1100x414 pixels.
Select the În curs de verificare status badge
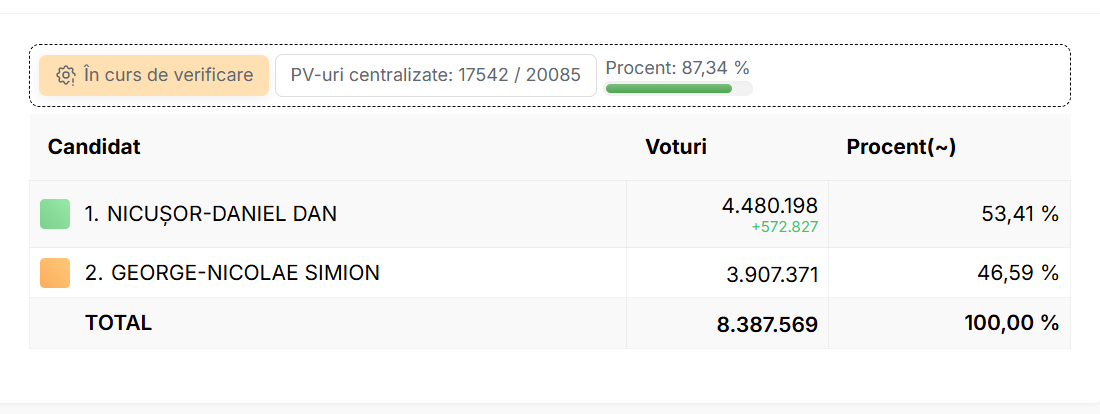[x=154, y=75]
